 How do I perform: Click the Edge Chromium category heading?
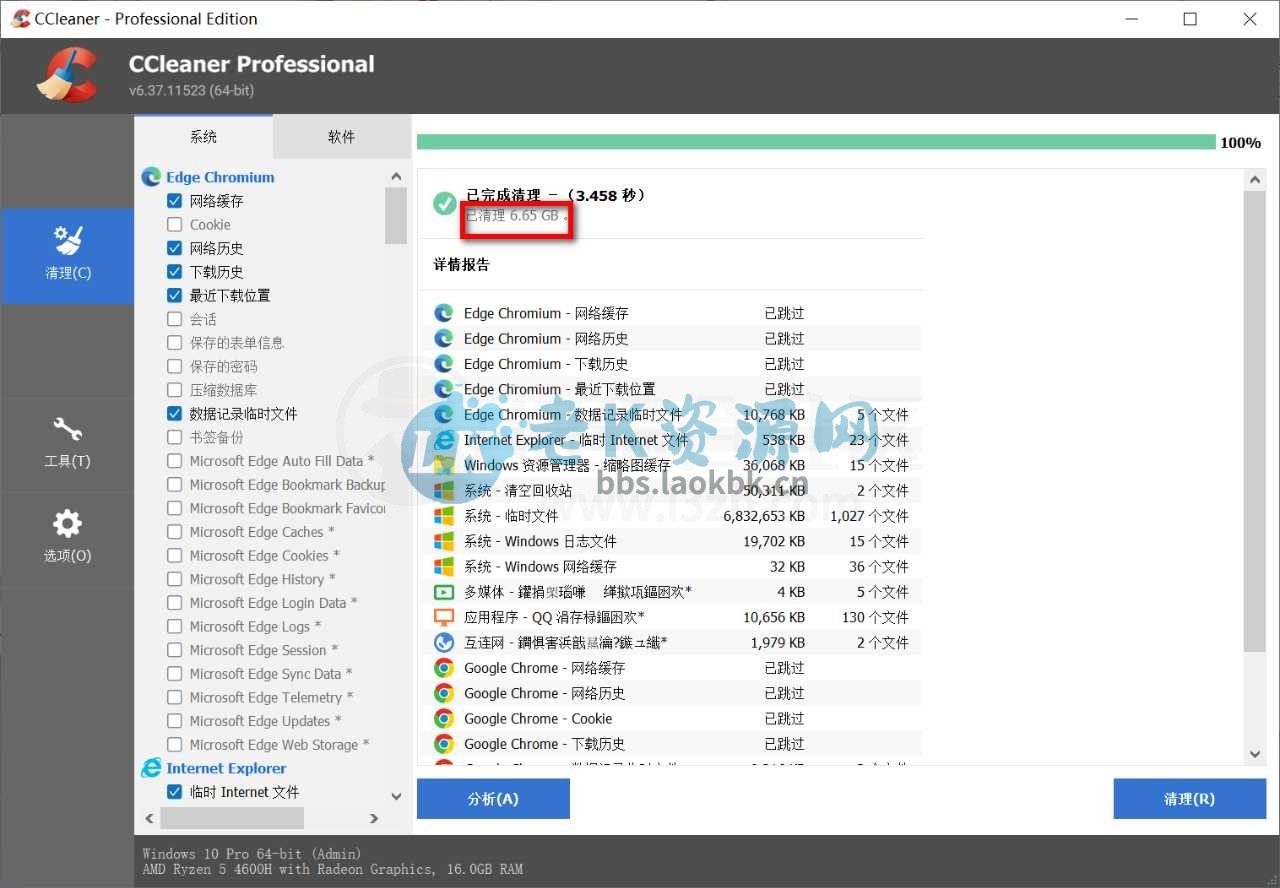point(220,177)
